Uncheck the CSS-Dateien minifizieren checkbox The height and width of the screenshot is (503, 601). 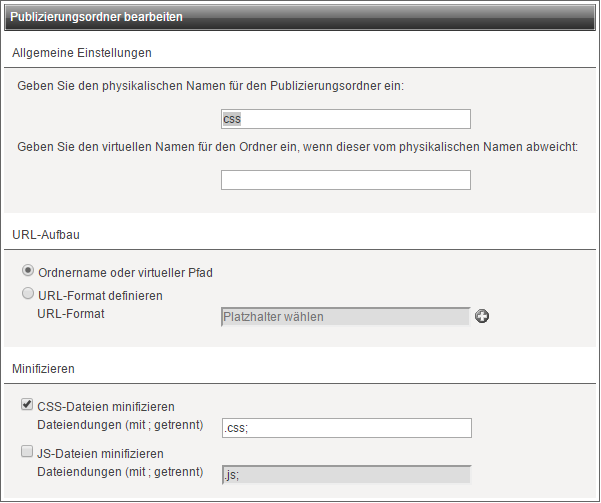(27, 404)
